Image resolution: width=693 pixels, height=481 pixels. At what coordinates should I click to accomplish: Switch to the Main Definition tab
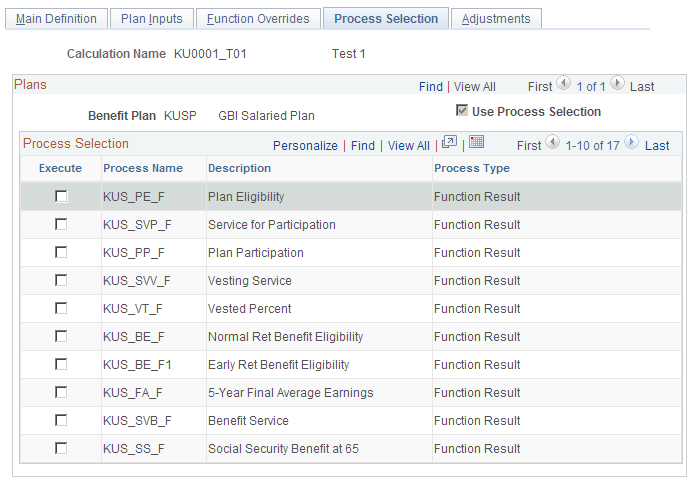56,19
